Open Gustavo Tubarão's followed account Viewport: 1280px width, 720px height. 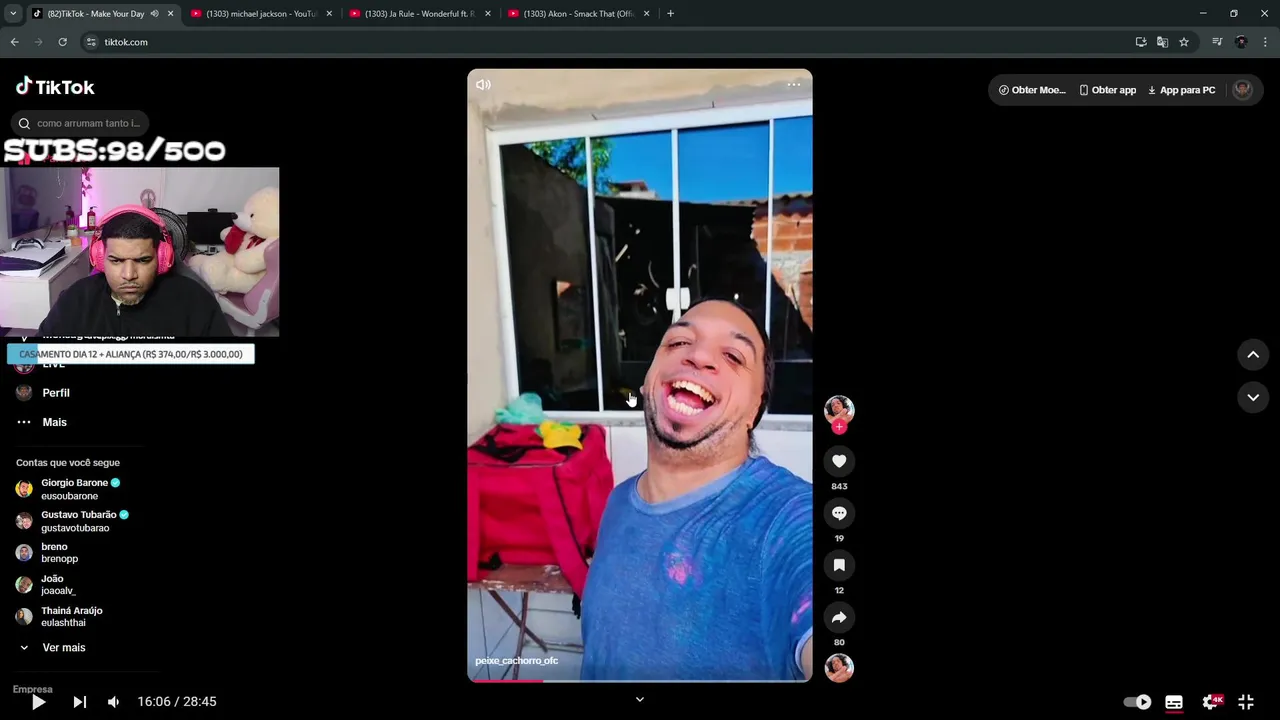72,521
